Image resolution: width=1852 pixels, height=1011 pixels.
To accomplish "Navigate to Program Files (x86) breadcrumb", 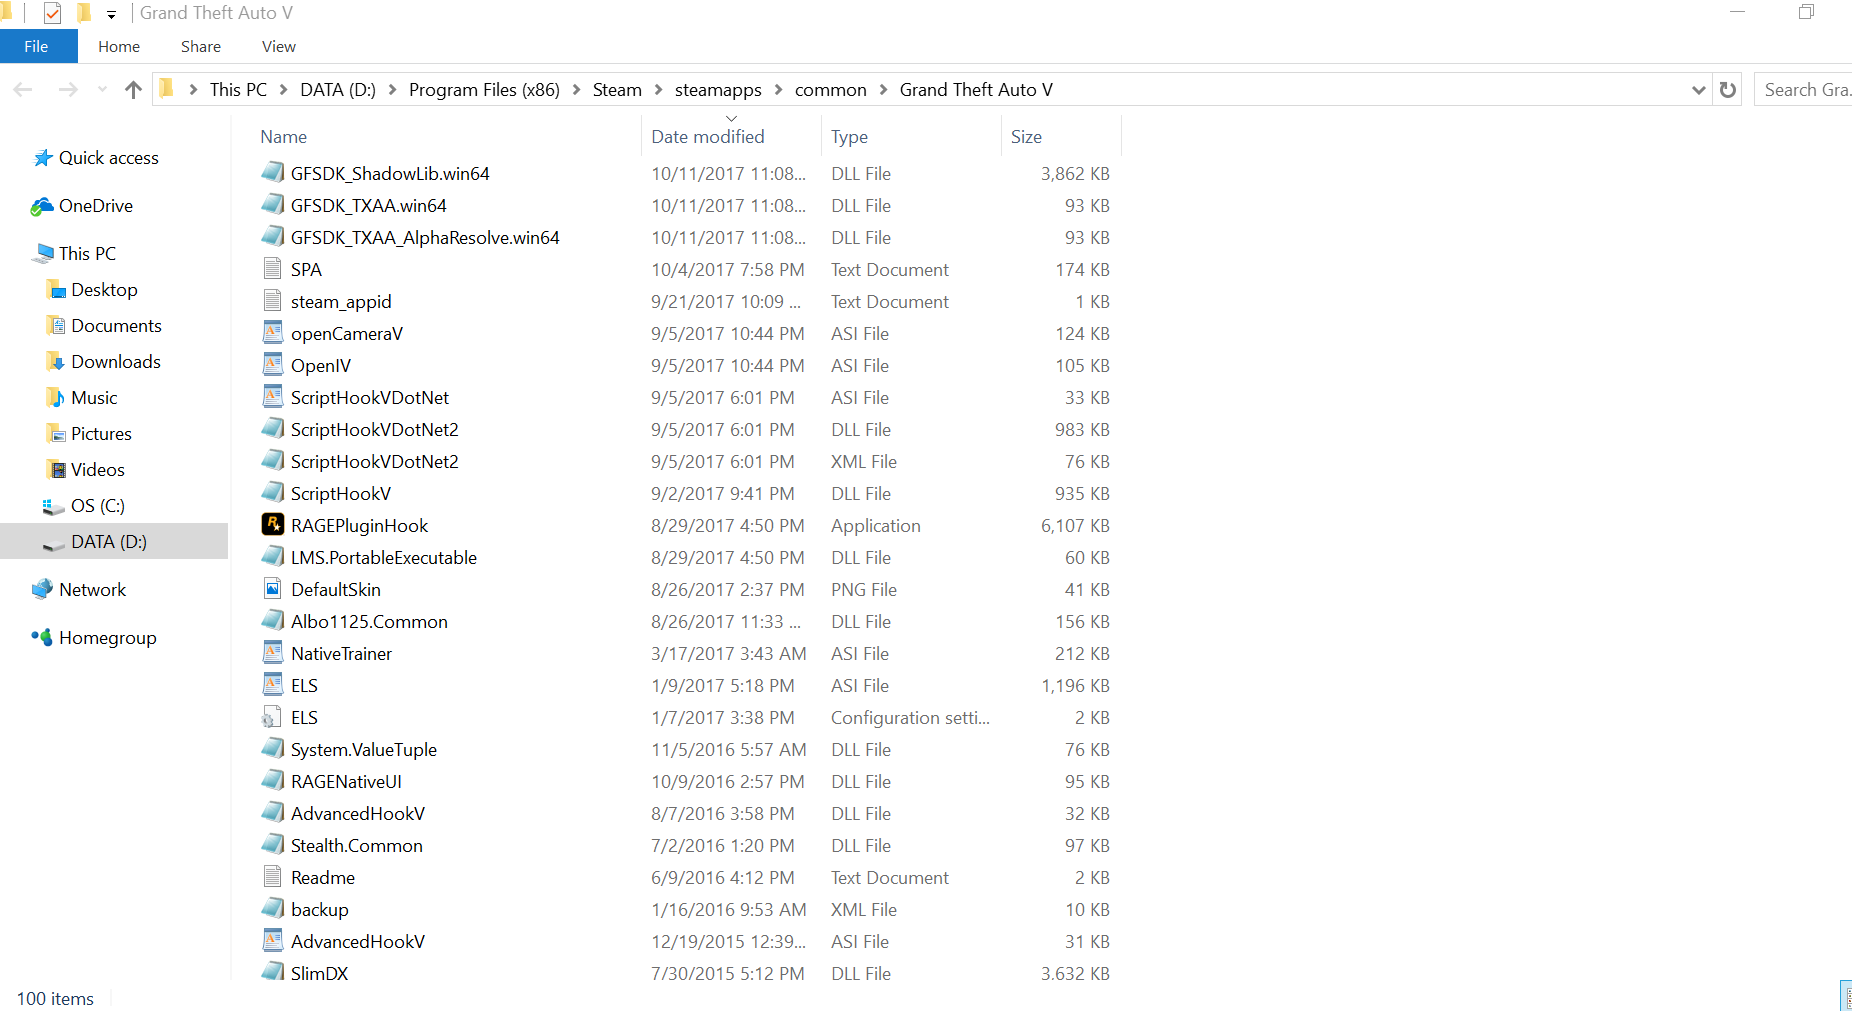I will [x=484, y=90].
